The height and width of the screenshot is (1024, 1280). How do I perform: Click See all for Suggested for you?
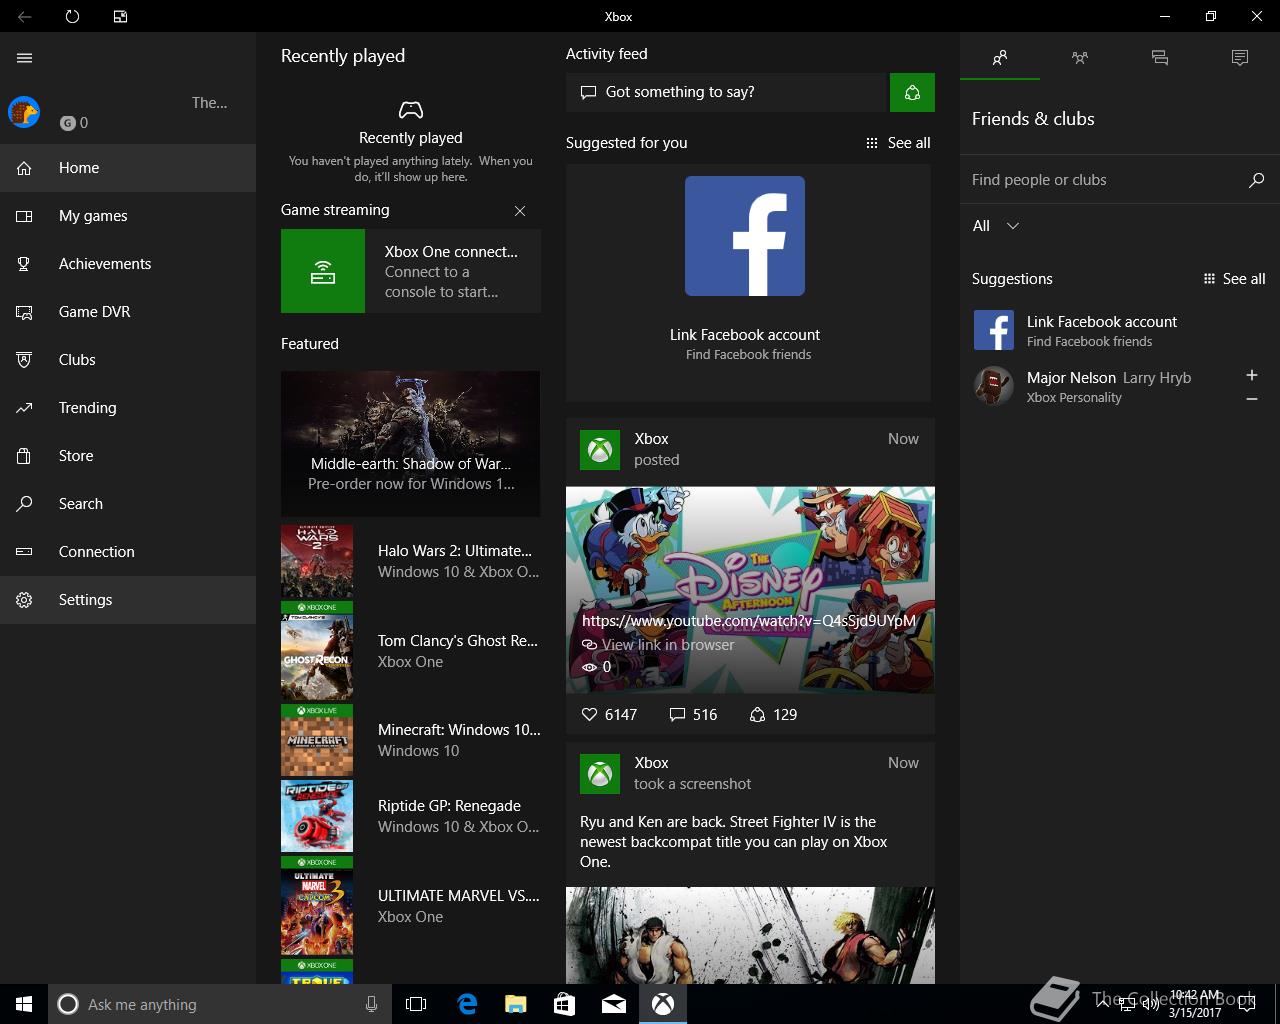click(x=898, y=143)
